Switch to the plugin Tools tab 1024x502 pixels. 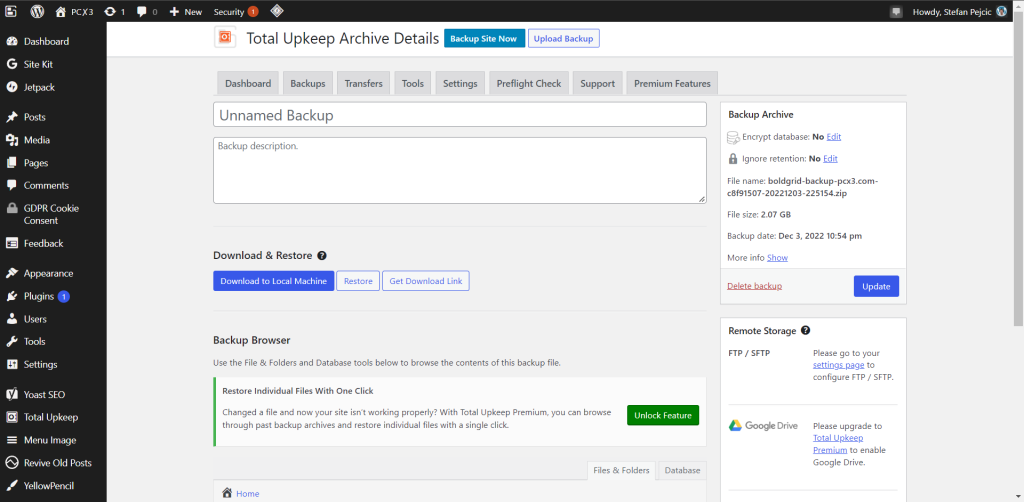pos(413,84)
